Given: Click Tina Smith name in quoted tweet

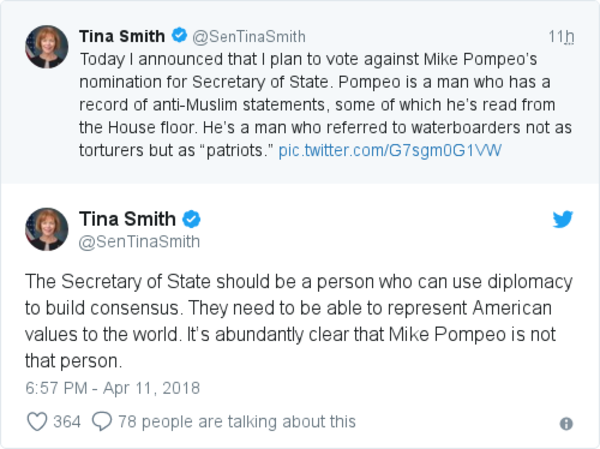Looking at the screenshot, I should click(121, 36).
